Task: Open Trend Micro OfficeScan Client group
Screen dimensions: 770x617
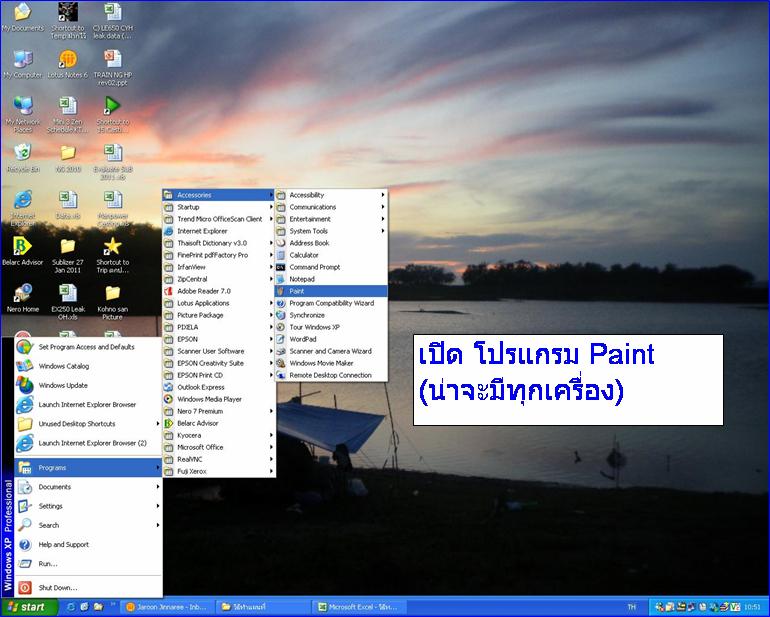Action: 219,219
